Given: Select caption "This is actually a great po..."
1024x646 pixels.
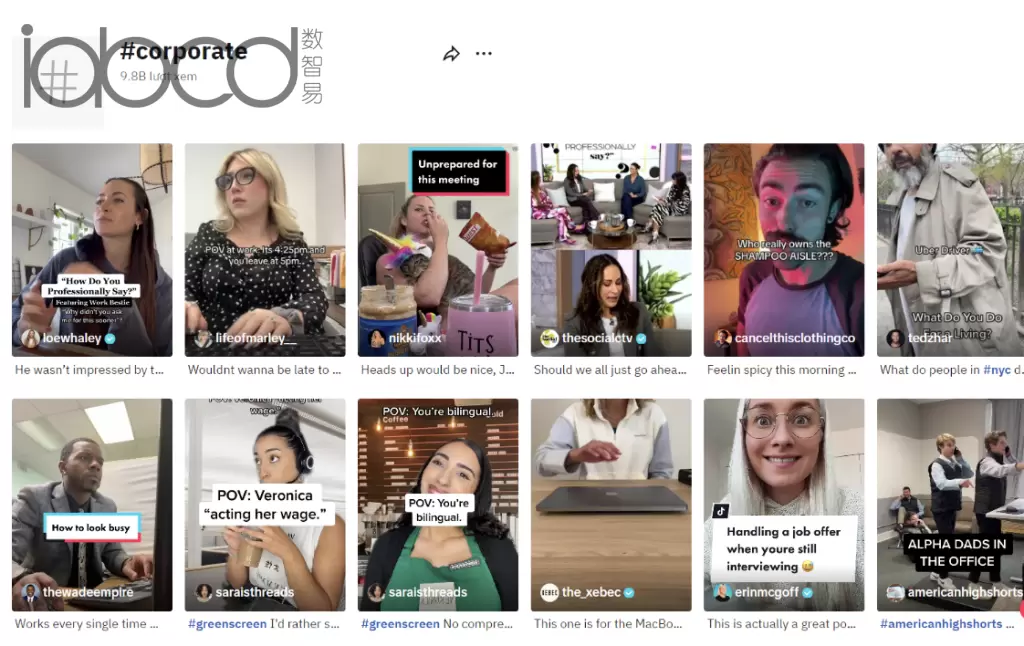Looking at the screenshot, I should click(781, 624).
